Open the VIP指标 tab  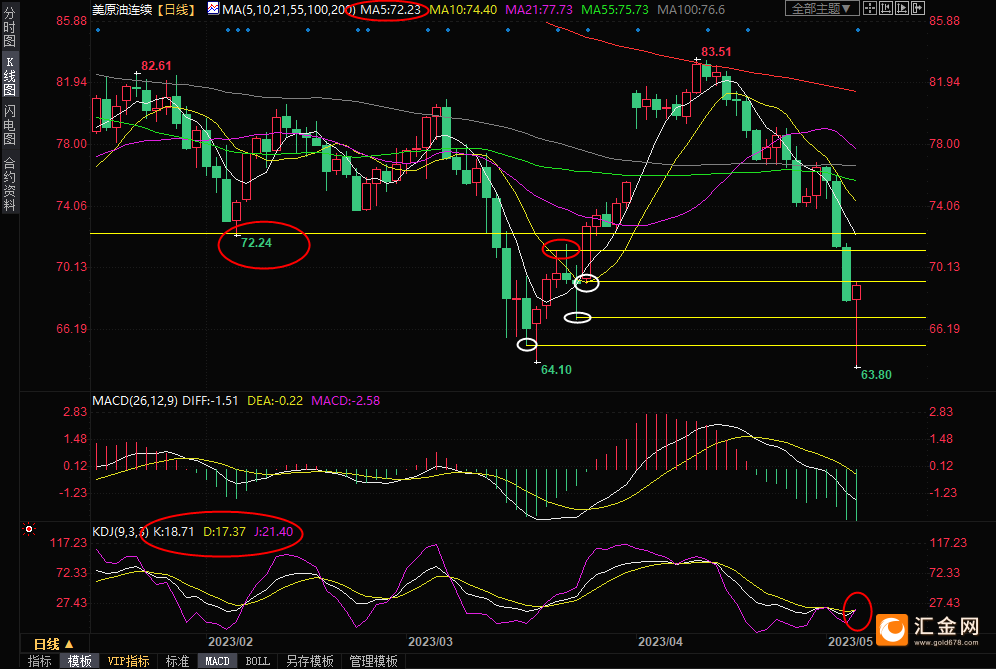(x=128, y=661)
